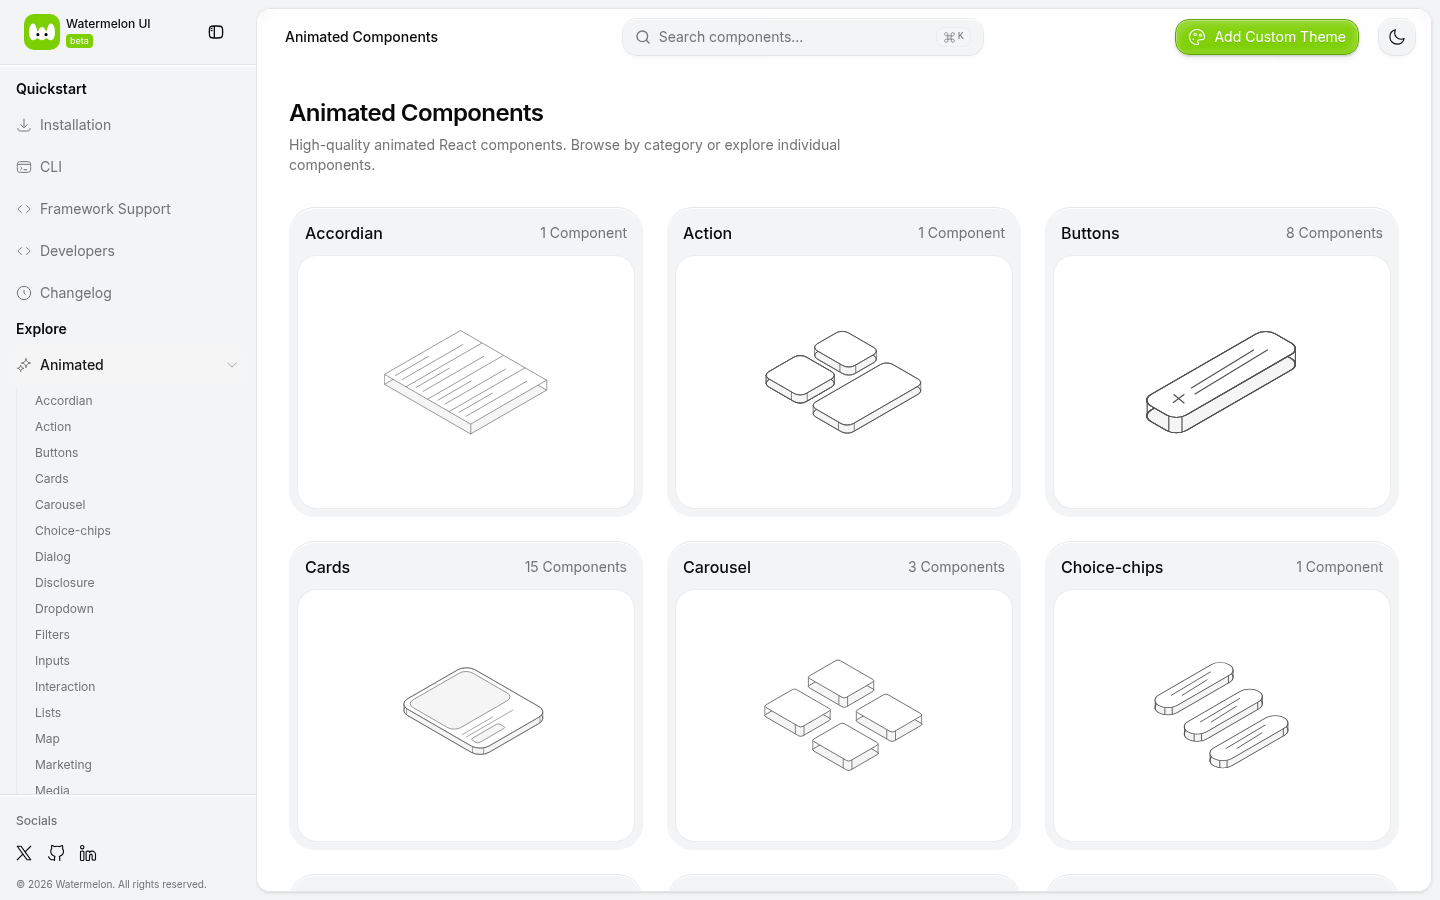1440x900 pixels.
Task: Open the Buttons card illustration
Action: pyautogui.click(x=1222, y=382)
